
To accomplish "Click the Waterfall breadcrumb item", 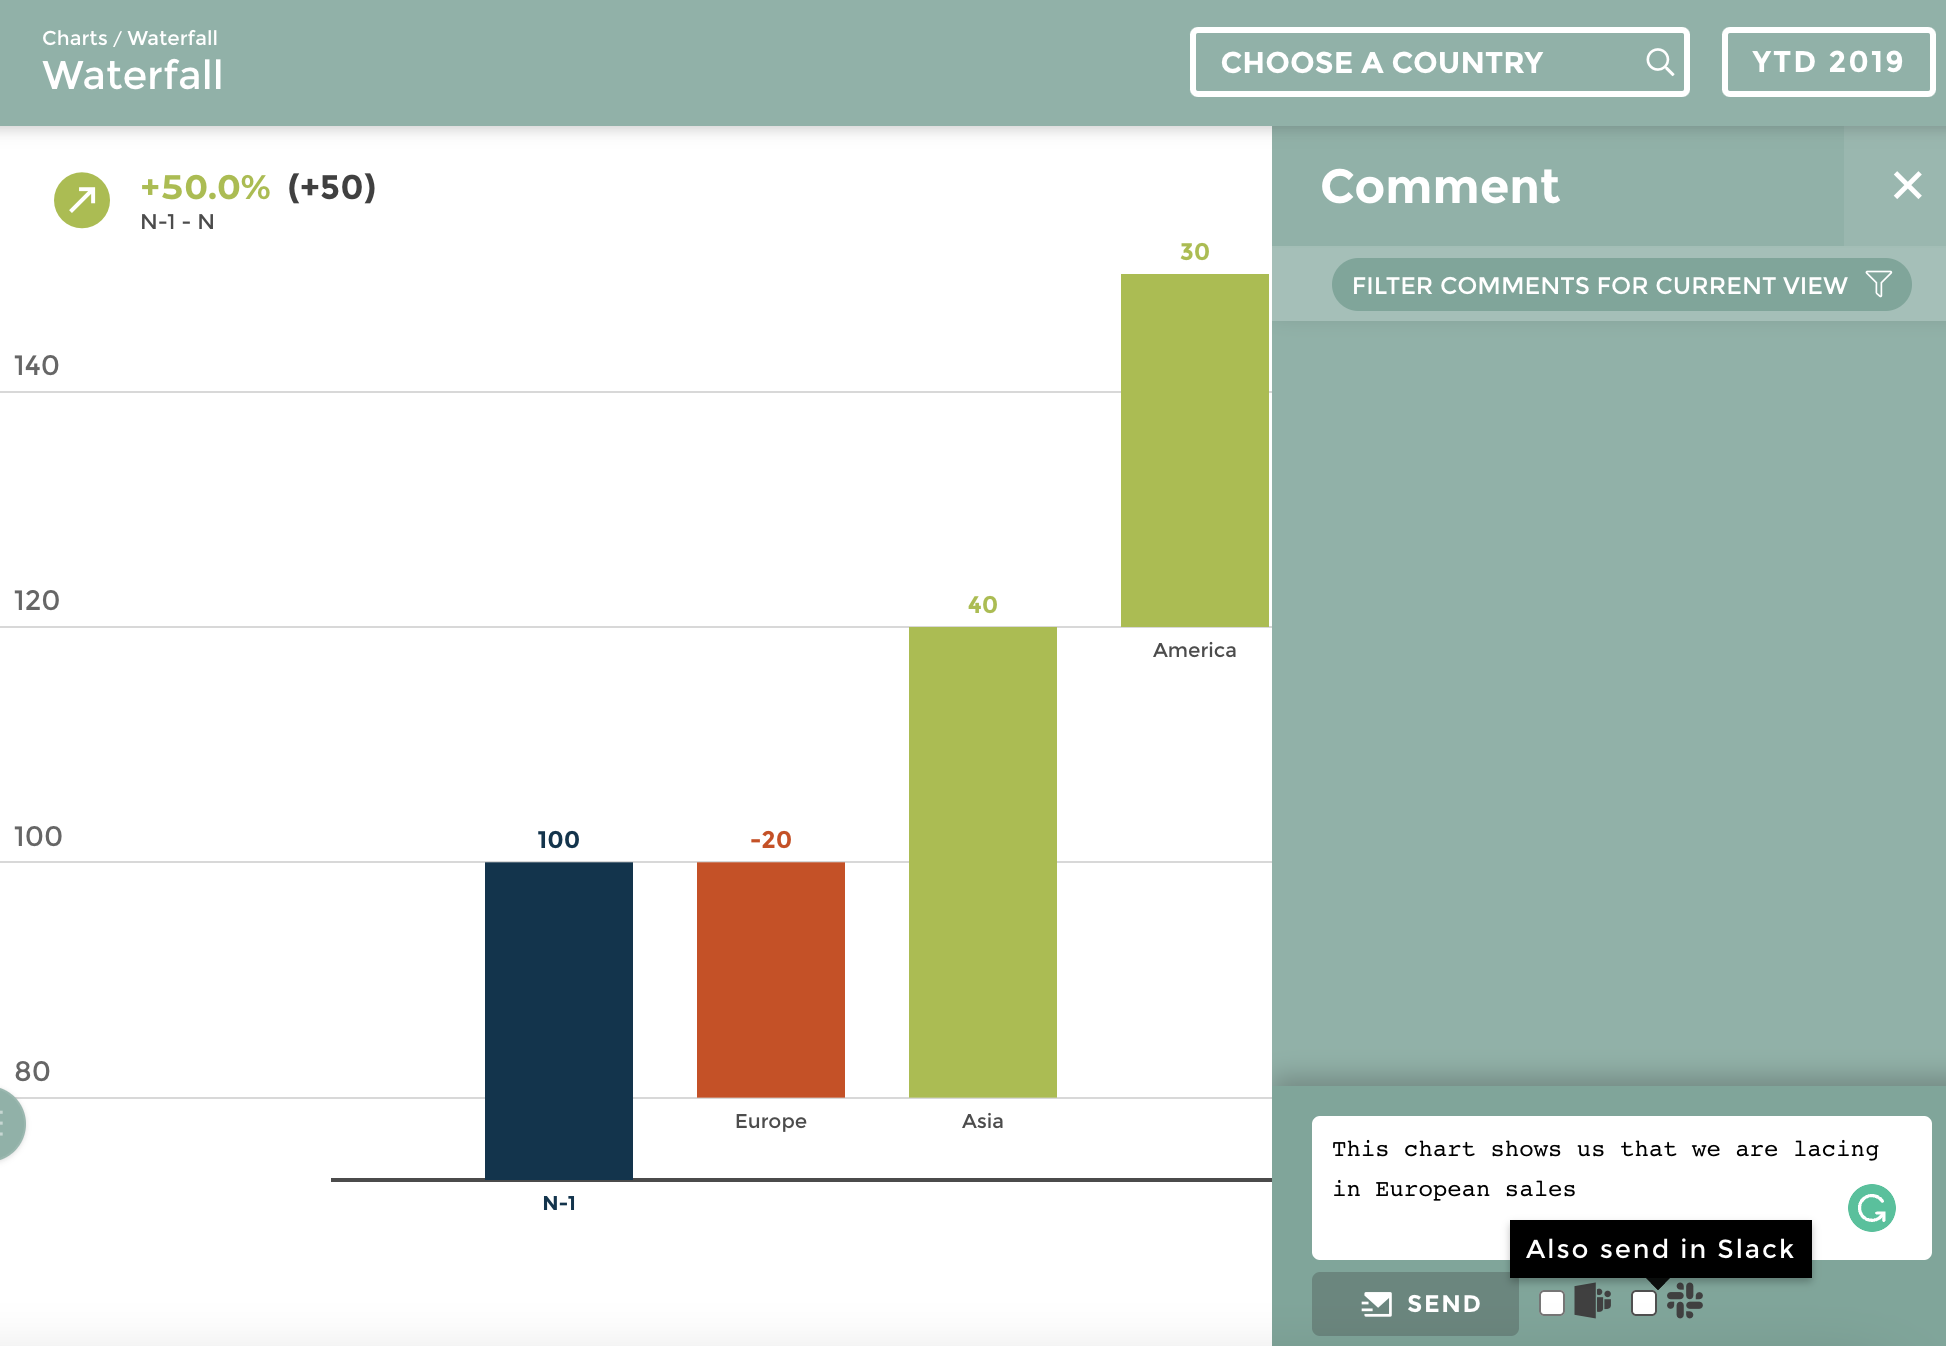I will pyautogui.click(x=172, y=38).
